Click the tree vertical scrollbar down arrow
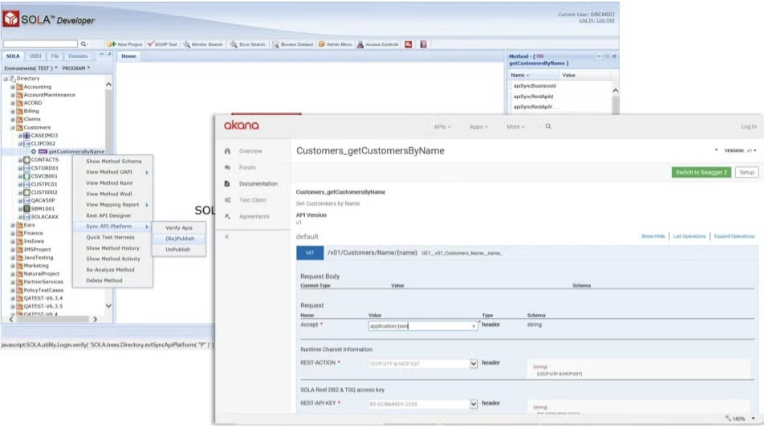The height and width of the screenshot is (428, 764). tap(108, 306)
